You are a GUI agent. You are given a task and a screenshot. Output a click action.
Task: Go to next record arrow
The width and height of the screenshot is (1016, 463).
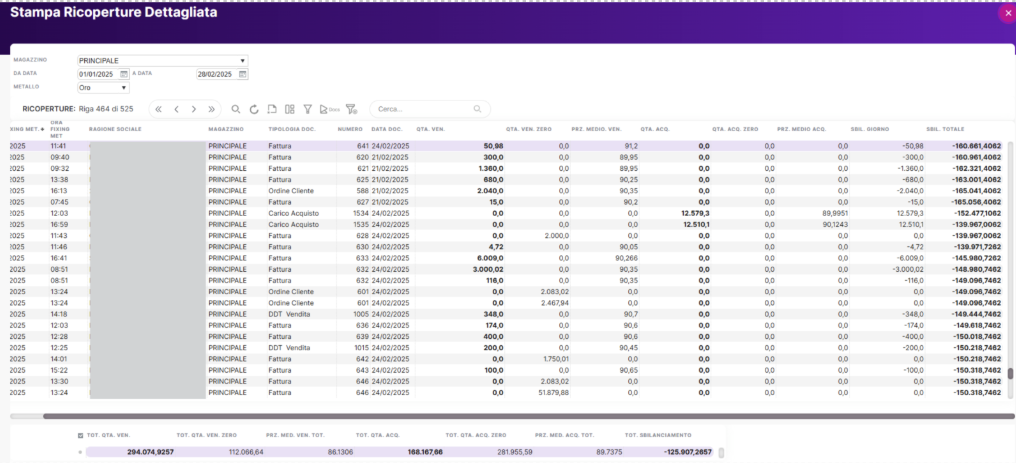click(193, 109)
